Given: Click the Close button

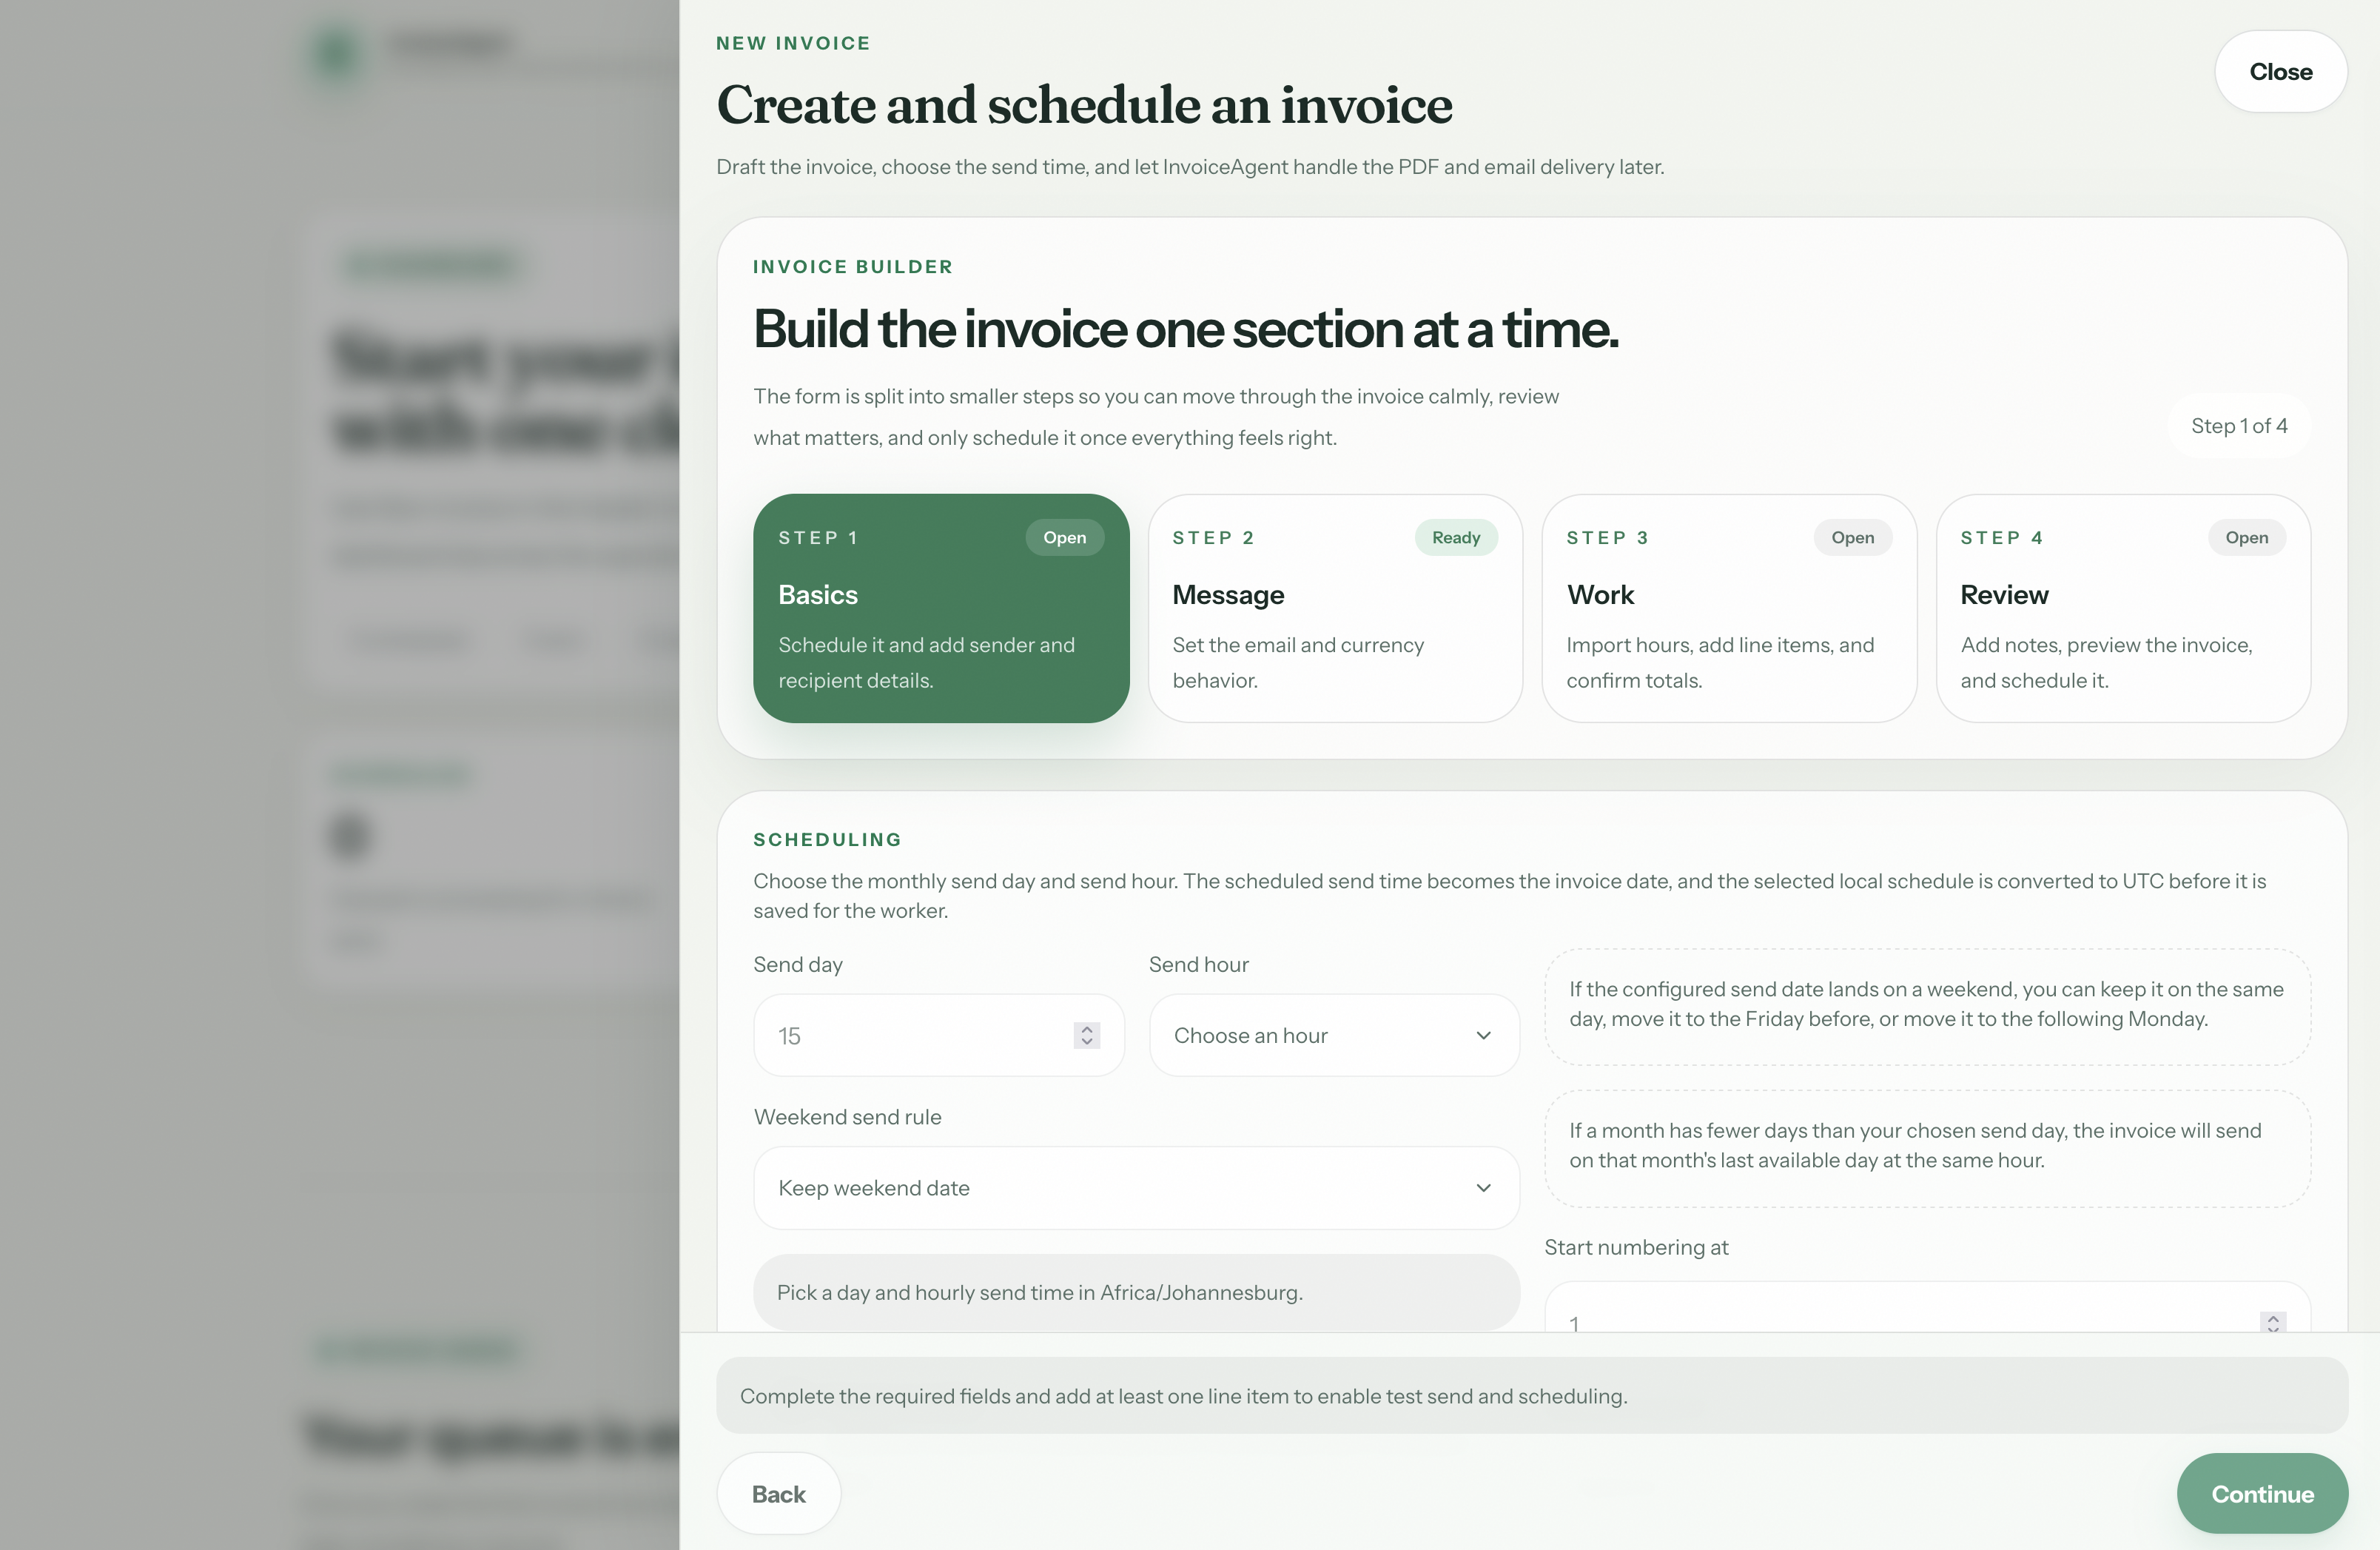Looking at the screenshot, I should click(2281, 71).
